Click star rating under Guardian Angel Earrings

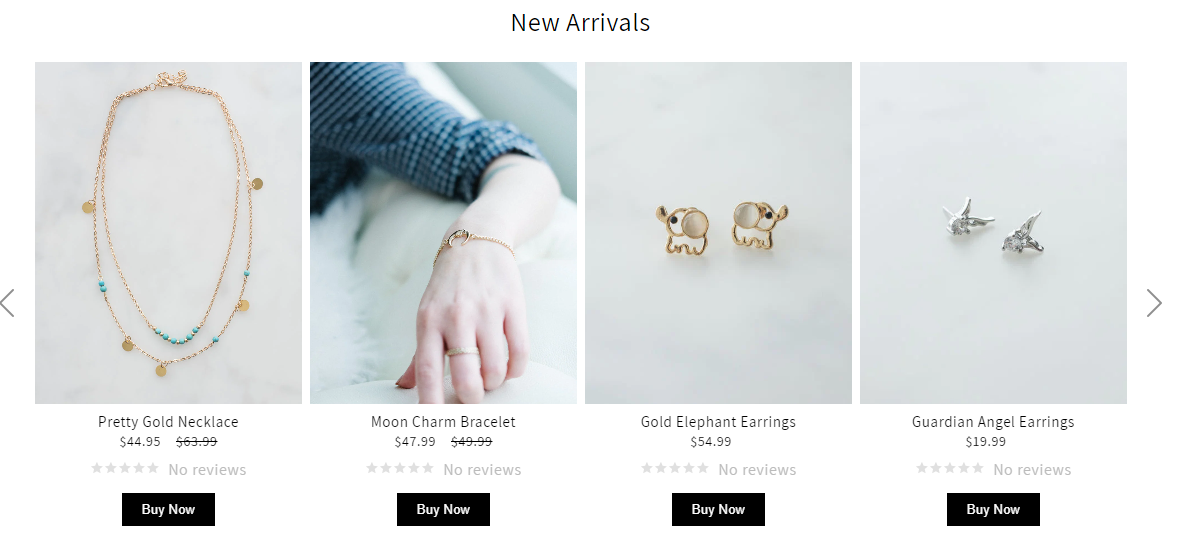[950, 468]
